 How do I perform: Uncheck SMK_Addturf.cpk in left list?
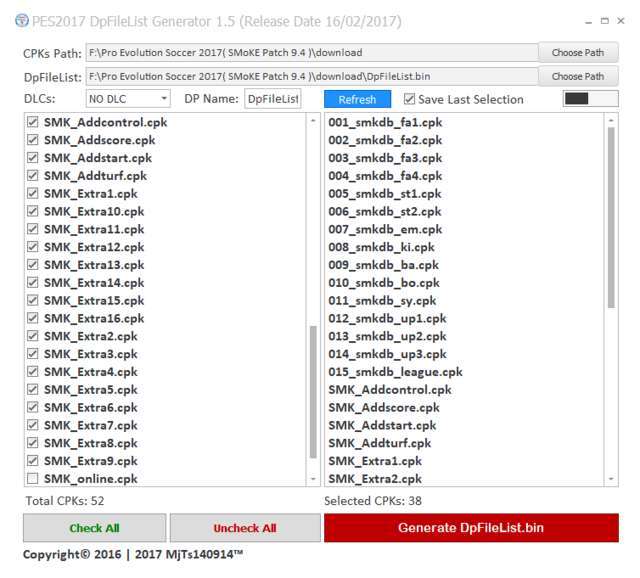[x=33, y=176]
